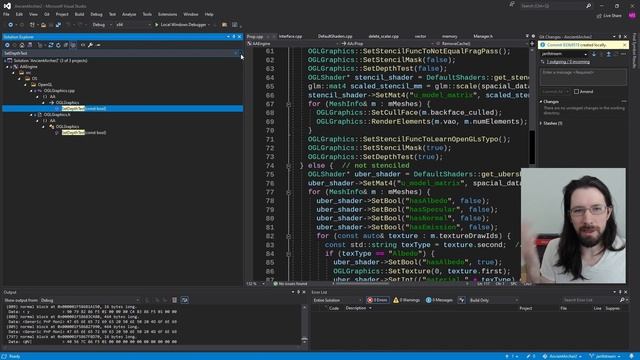The image size is (640, 360).
Task: Open the account profile avatar
Action: click(632, 15)
